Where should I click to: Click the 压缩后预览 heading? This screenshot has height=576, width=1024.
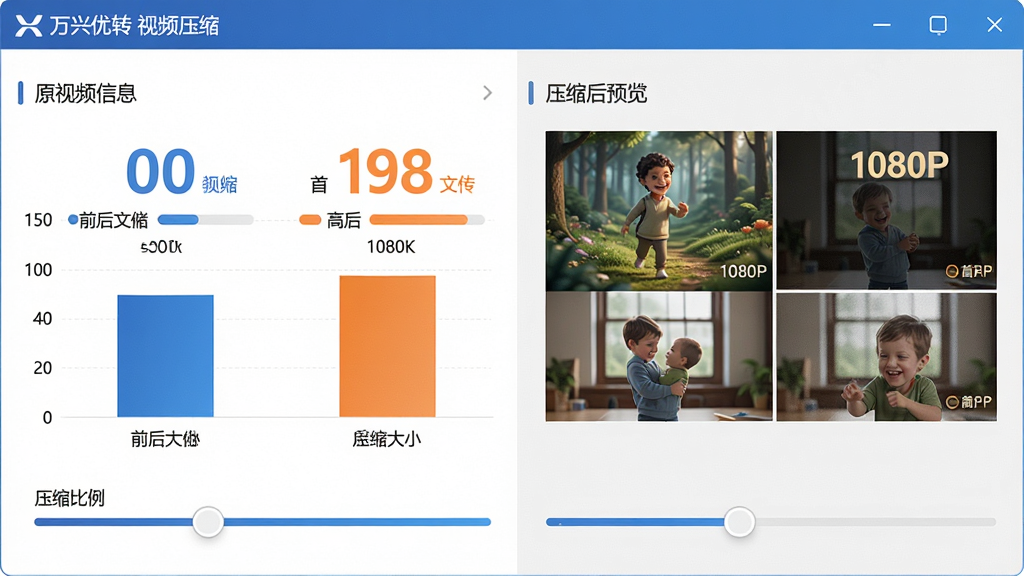(x=596, y=93)
